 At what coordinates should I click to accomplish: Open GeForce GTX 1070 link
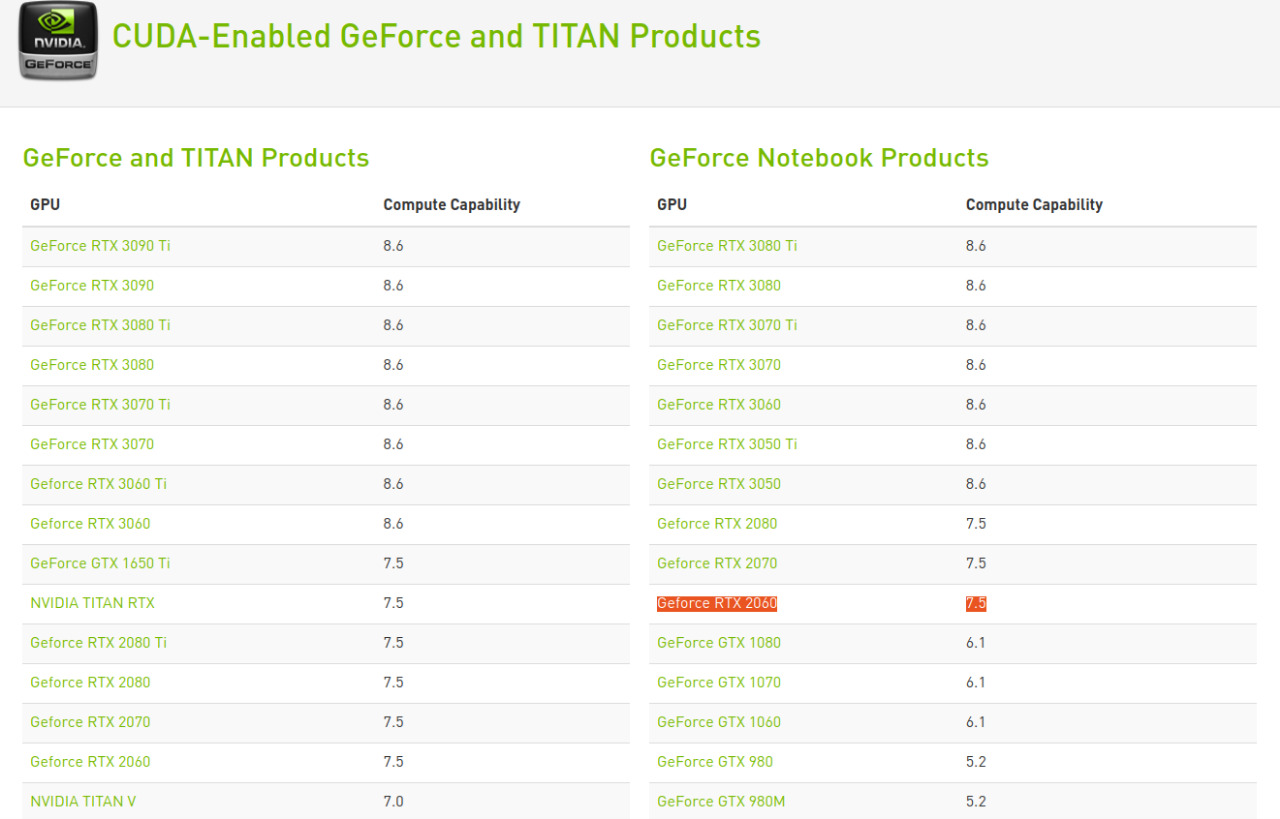tap(719, 682)
